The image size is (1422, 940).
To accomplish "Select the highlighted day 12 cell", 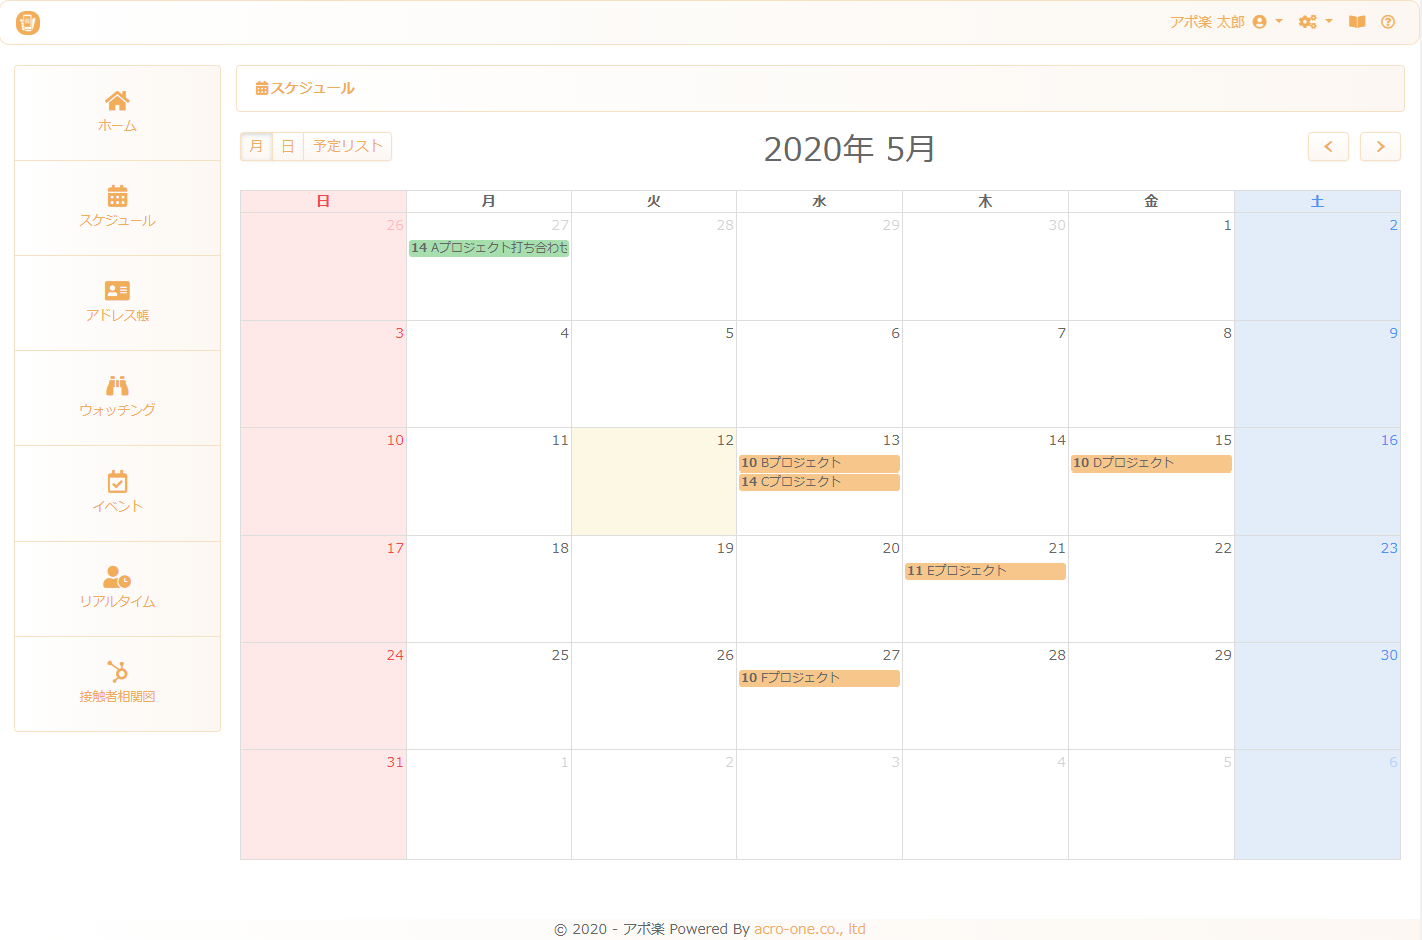I will [654, 482].
